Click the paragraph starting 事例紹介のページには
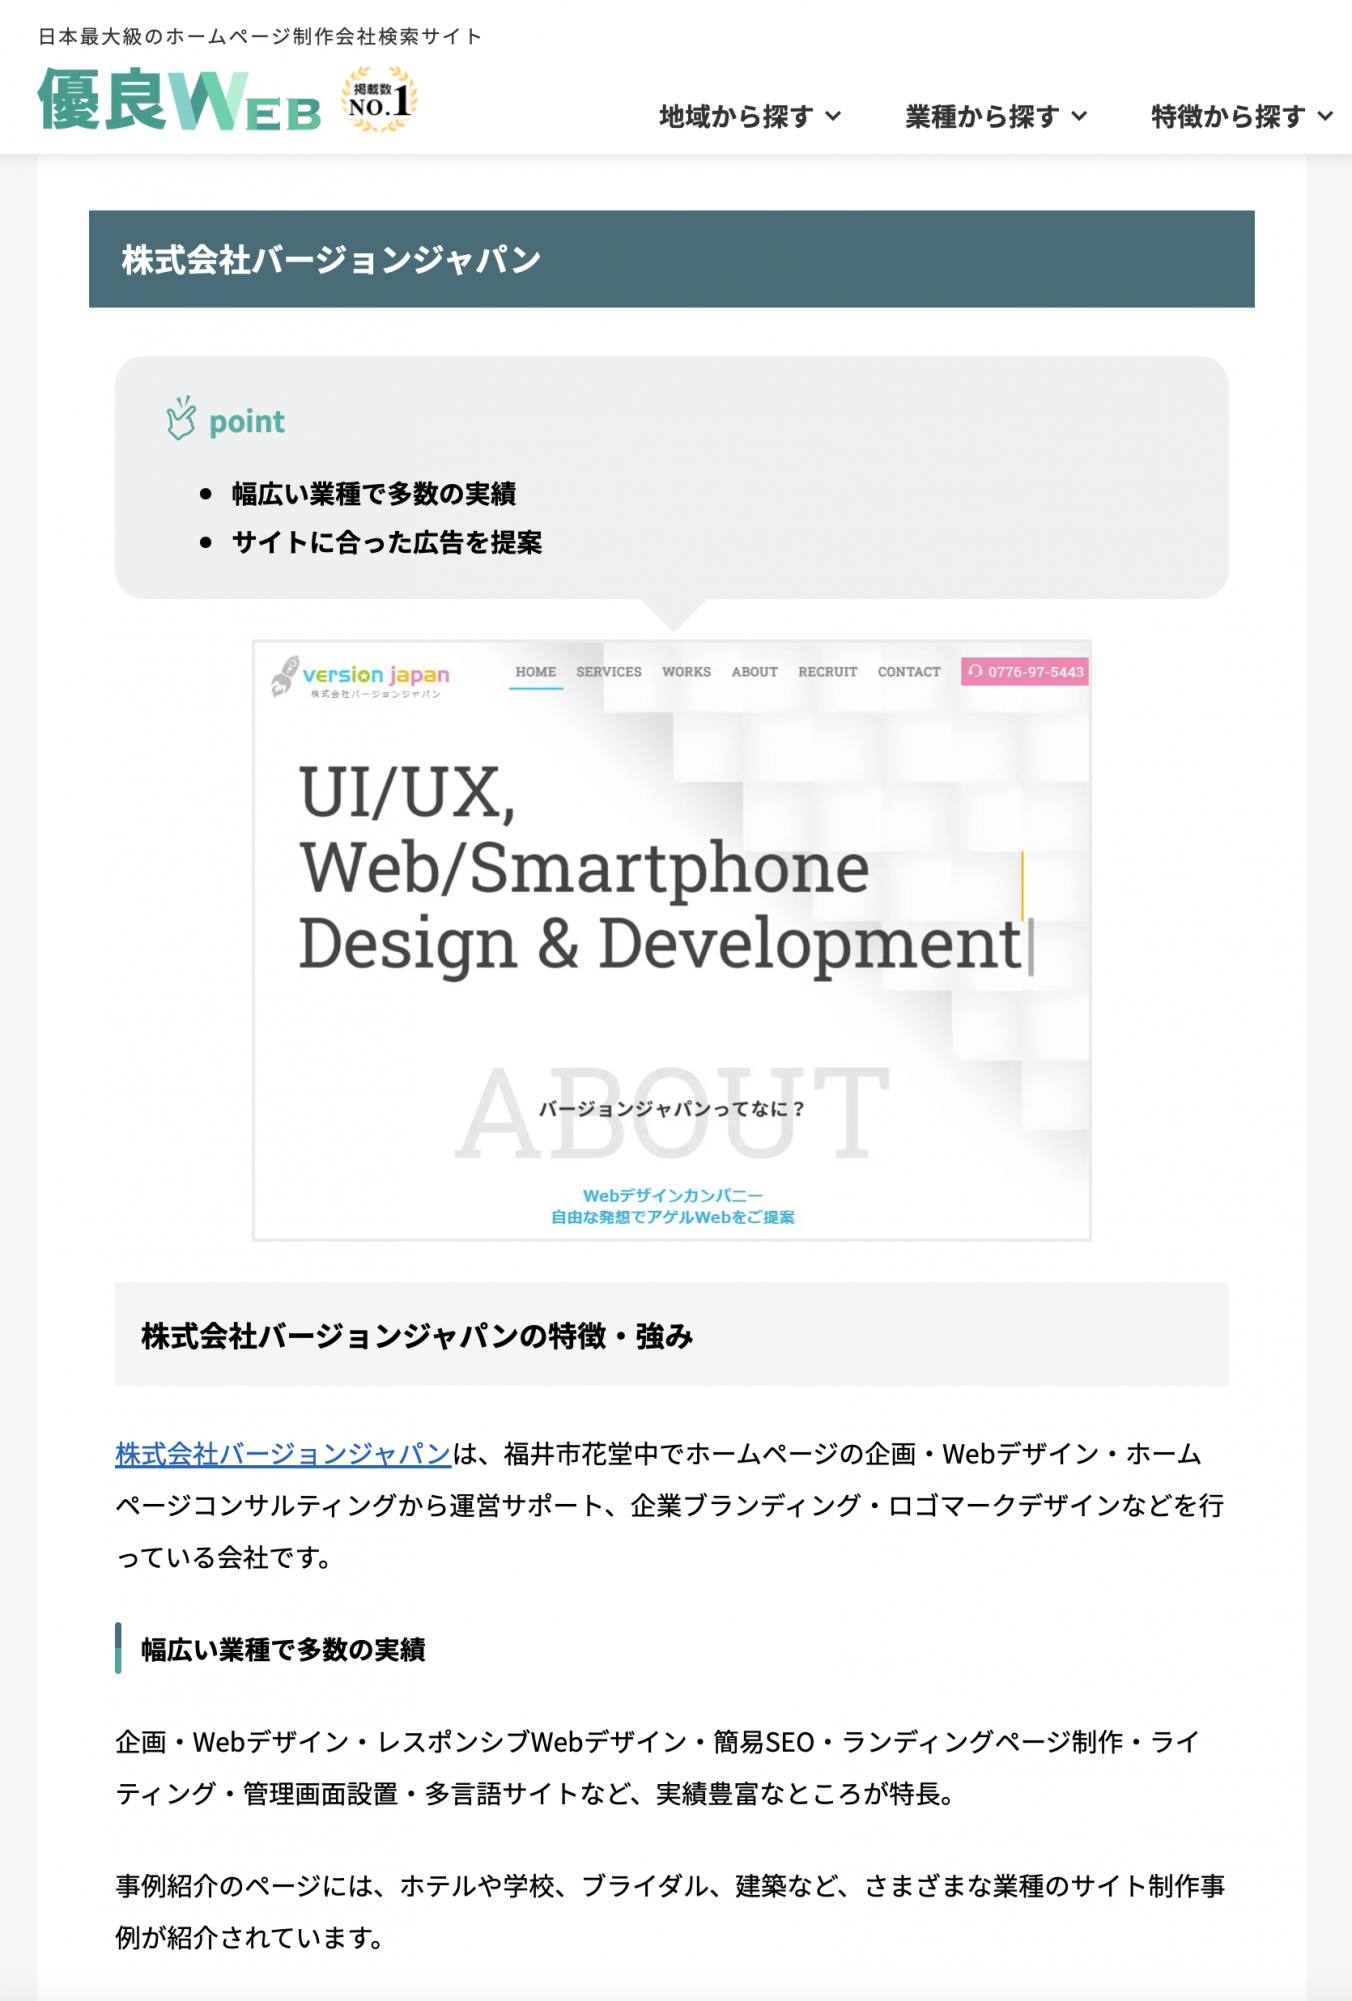This screenshot has height=2001, width=1352. 670,1912
